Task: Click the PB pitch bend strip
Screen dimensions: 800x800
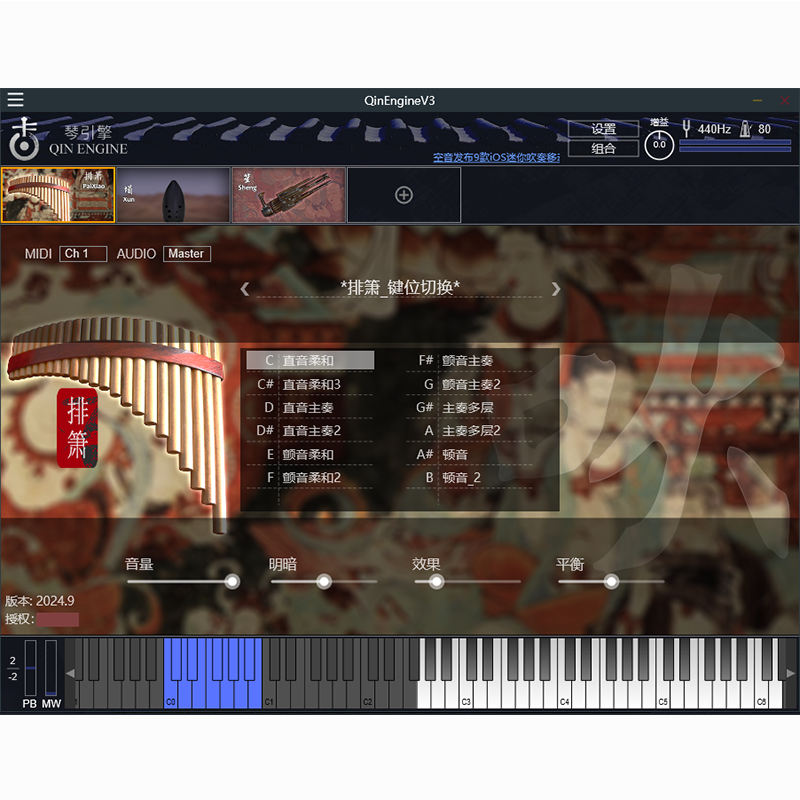Action: (x=31, y=668)
